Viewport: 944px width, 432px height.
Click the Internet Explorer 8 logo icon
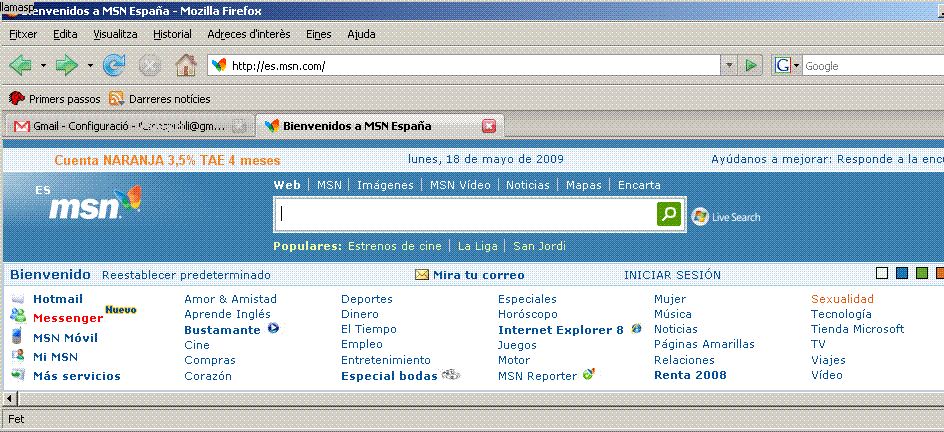coord(636,329)
